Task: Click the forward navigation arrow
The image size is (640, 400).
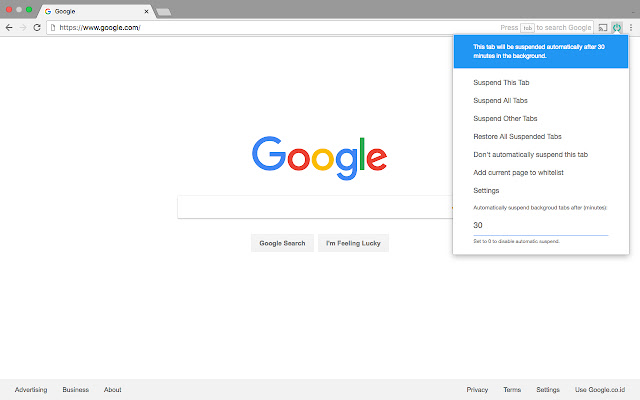Action: [x=23, y=28]
